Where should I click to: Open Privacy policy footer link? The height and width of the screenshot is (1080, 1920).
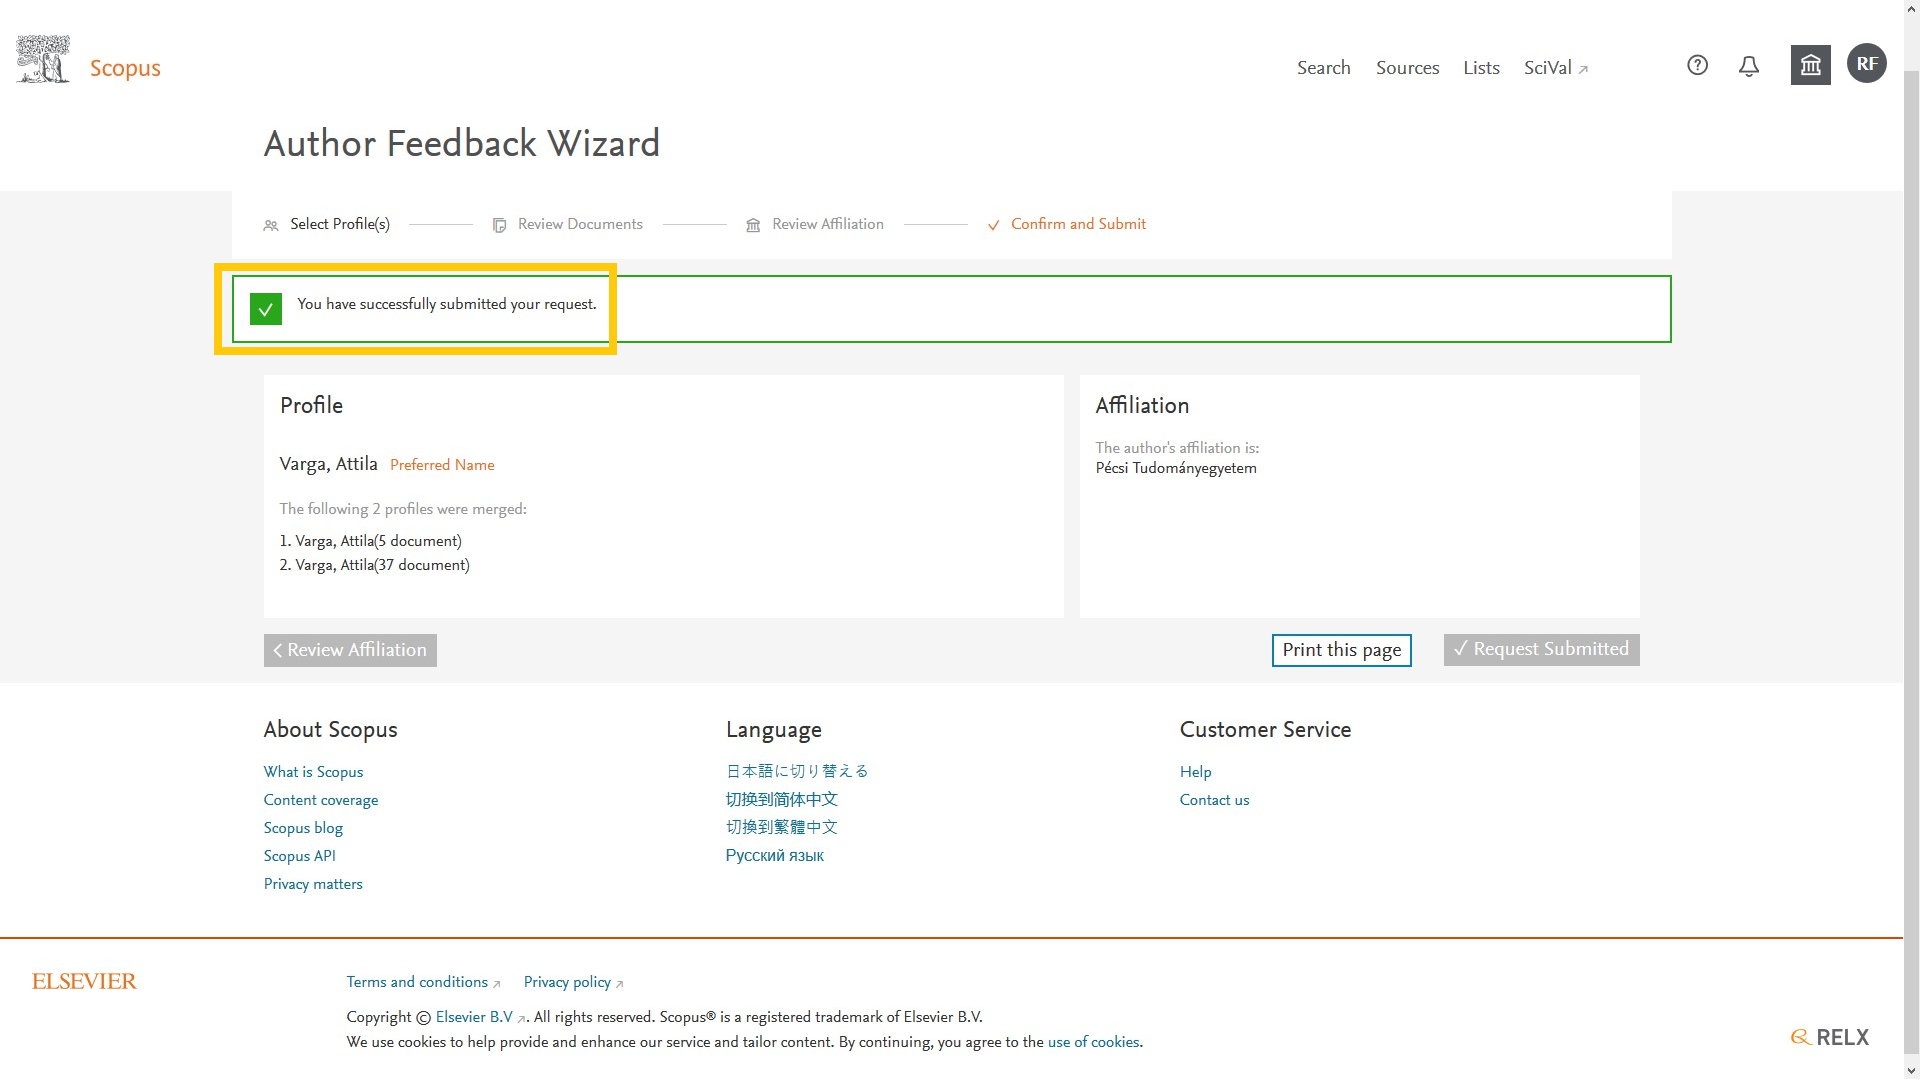(573, 982)
